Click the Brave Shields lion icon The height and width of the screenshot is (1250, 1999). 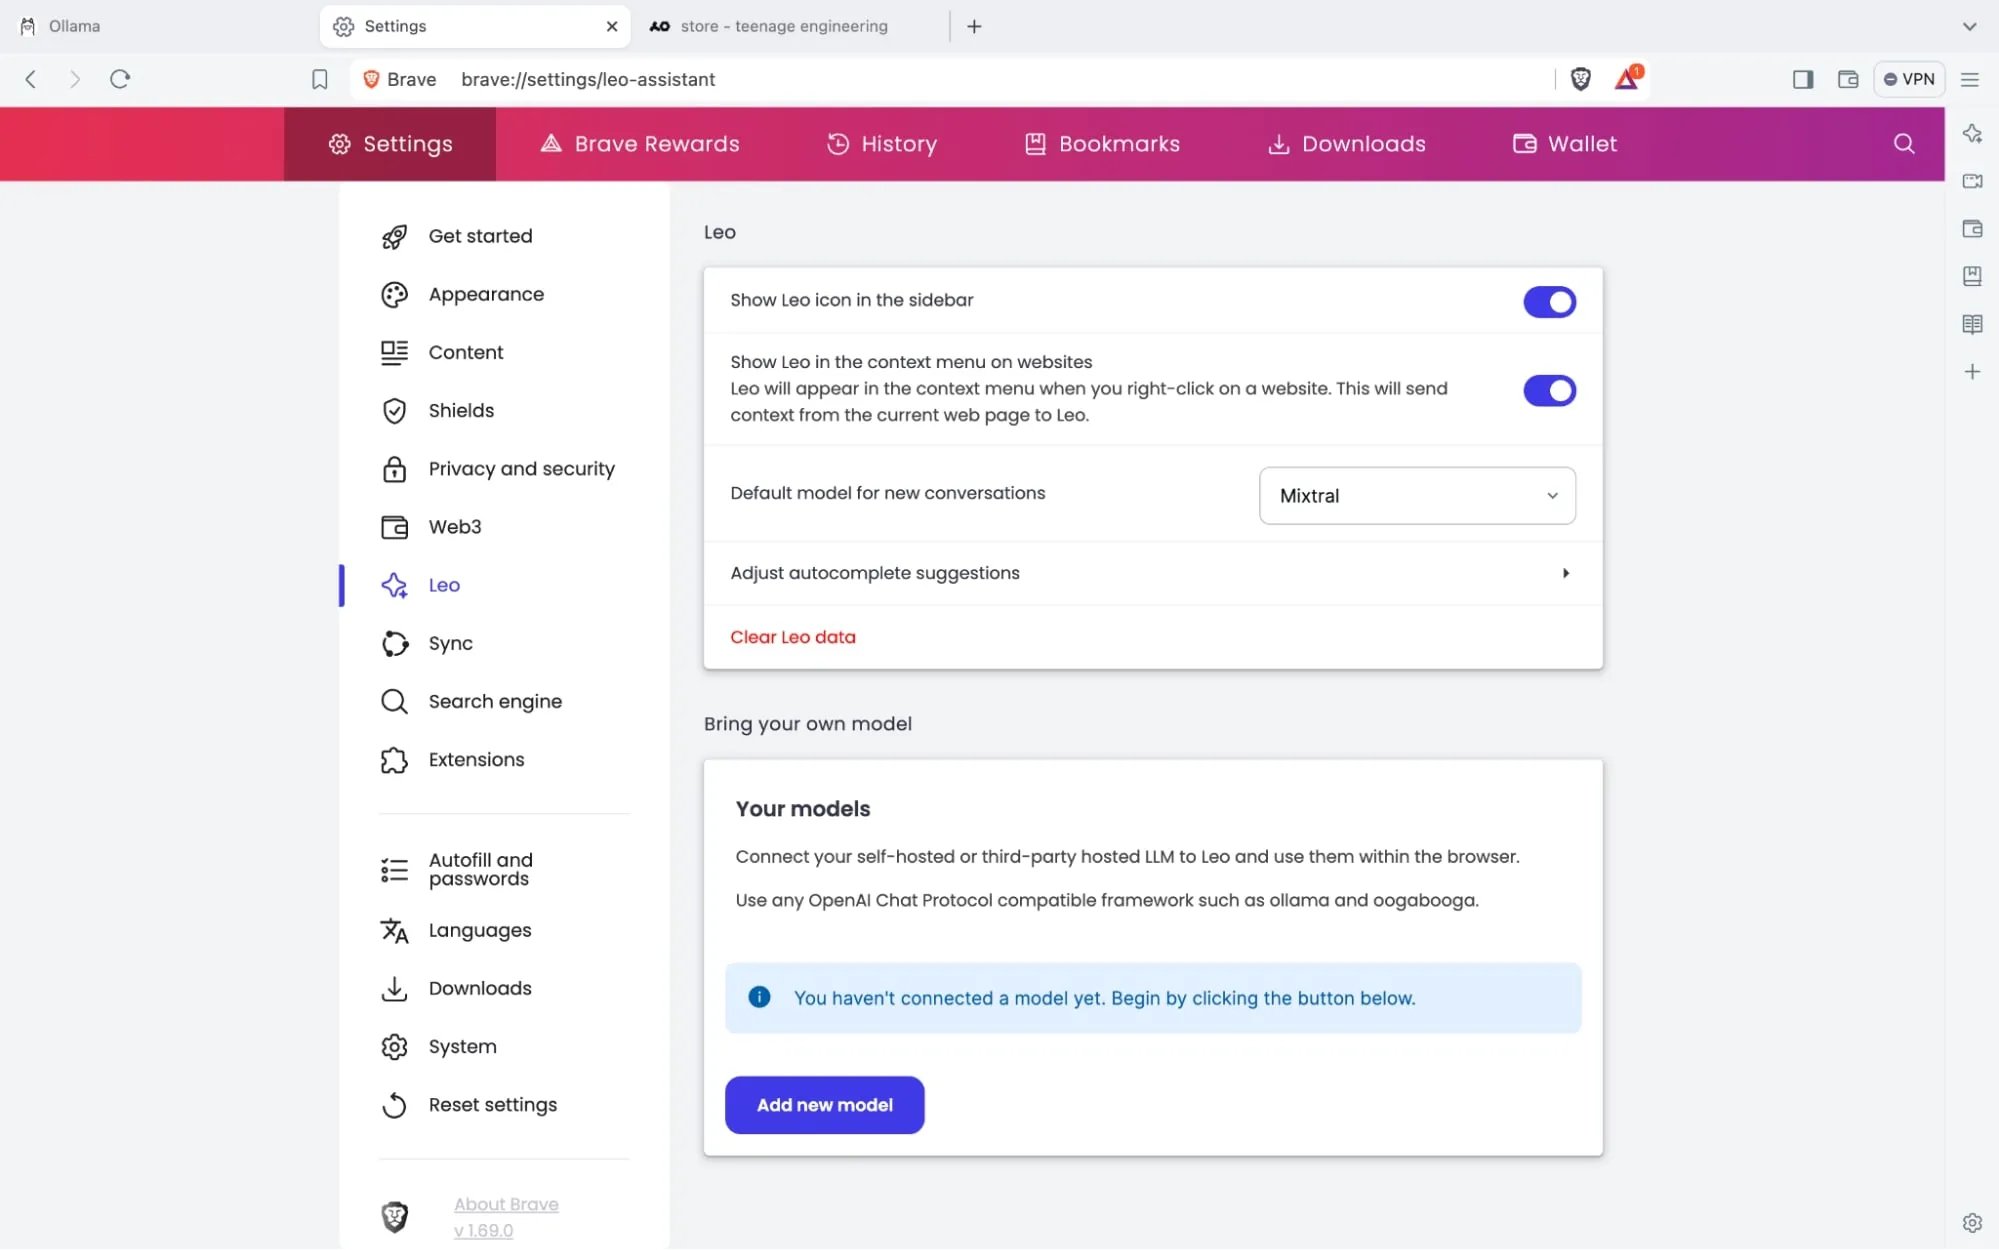[x=1580, y=79]
